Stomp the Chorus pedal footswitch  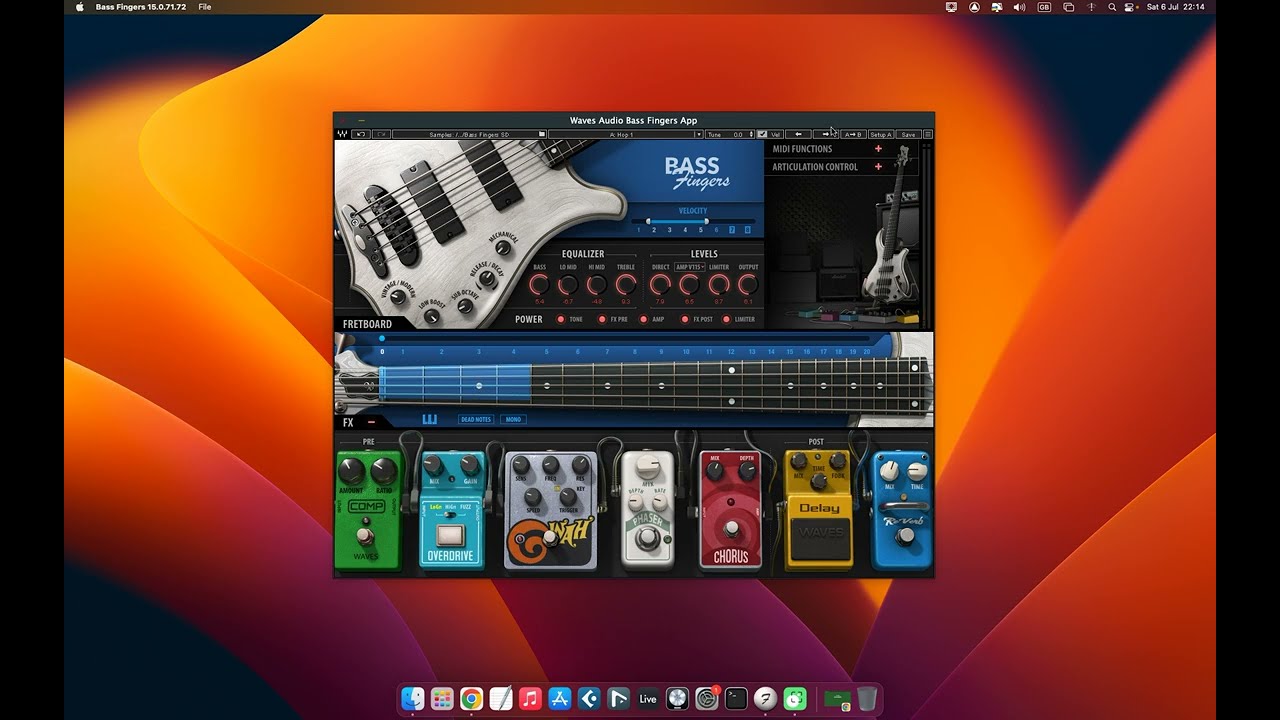coord(731,528)
